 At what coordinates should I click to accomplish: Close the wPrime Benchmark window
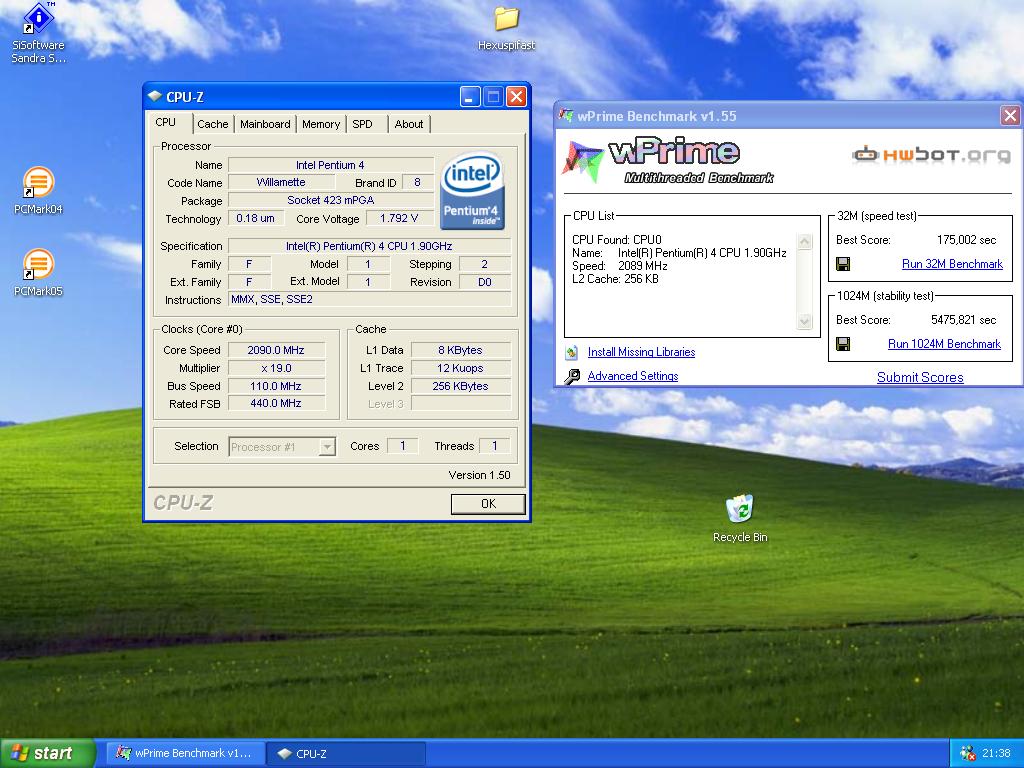[1010, 116]
